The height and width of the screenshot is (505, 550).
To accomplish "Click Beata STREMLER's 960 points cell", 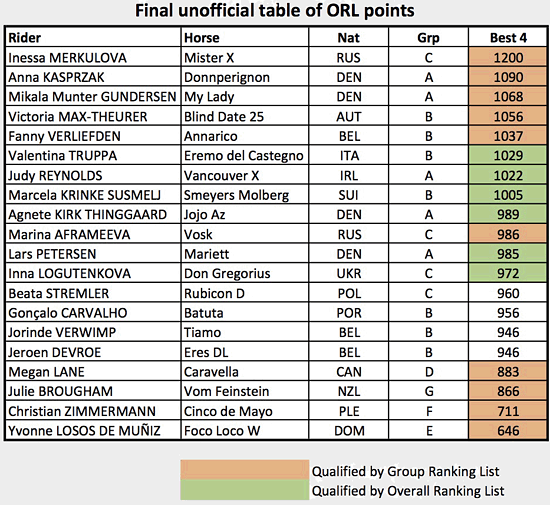I will click(508, 293).
